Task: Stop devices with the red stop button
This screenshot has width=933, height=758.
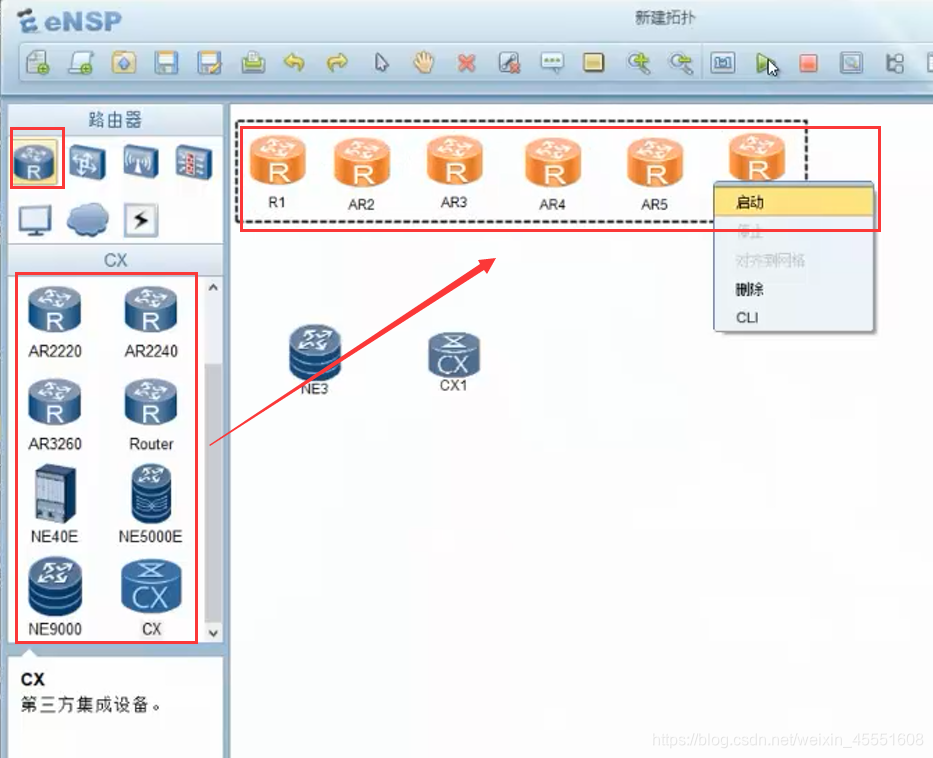Action: click(x=809, y=62)
